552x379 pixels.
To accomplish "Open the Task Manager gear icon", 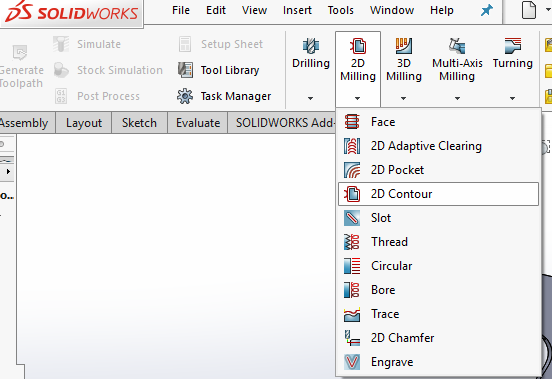I will [185, 96].
